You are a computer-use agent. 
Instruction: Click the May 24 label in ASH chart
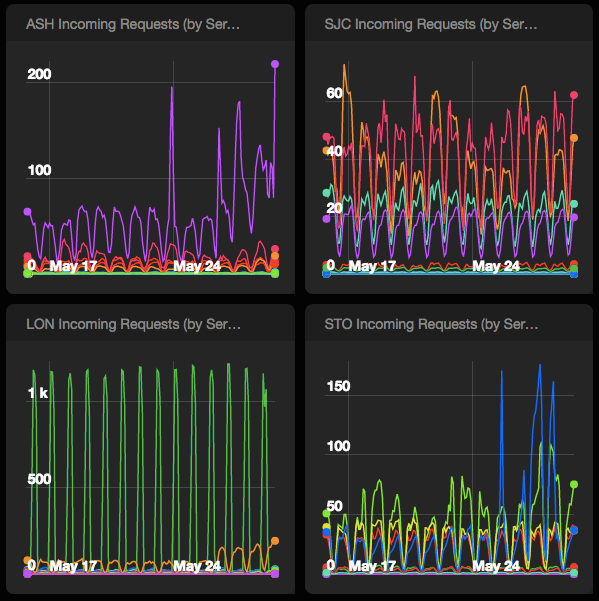pyautogui.click(x=197, y=266)
